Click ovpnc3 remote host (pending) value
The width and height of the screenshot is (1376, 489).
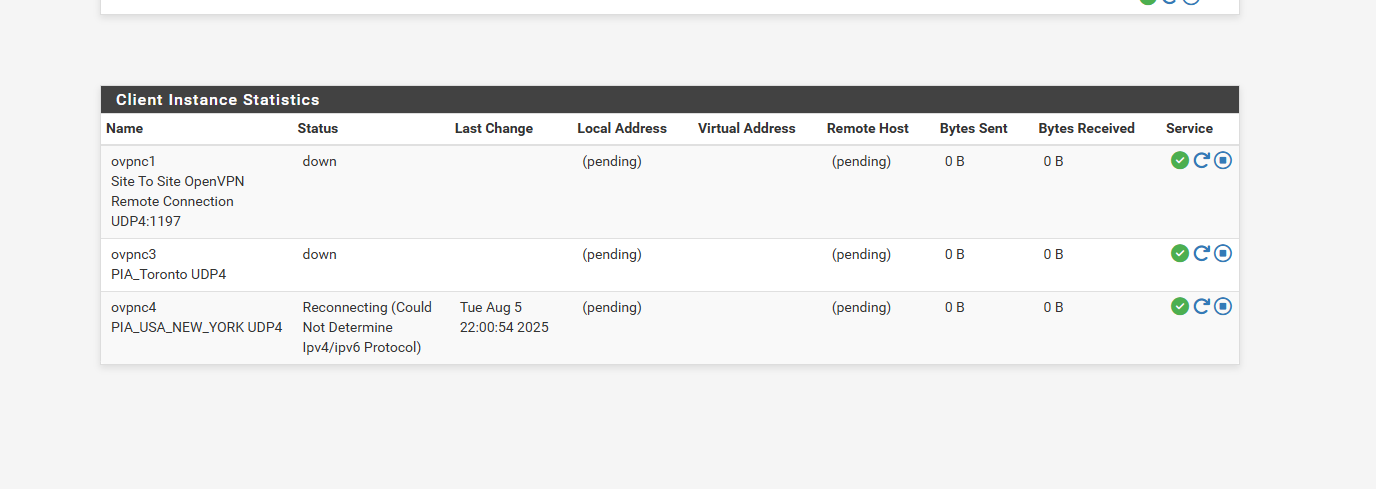tap(861, 254)
